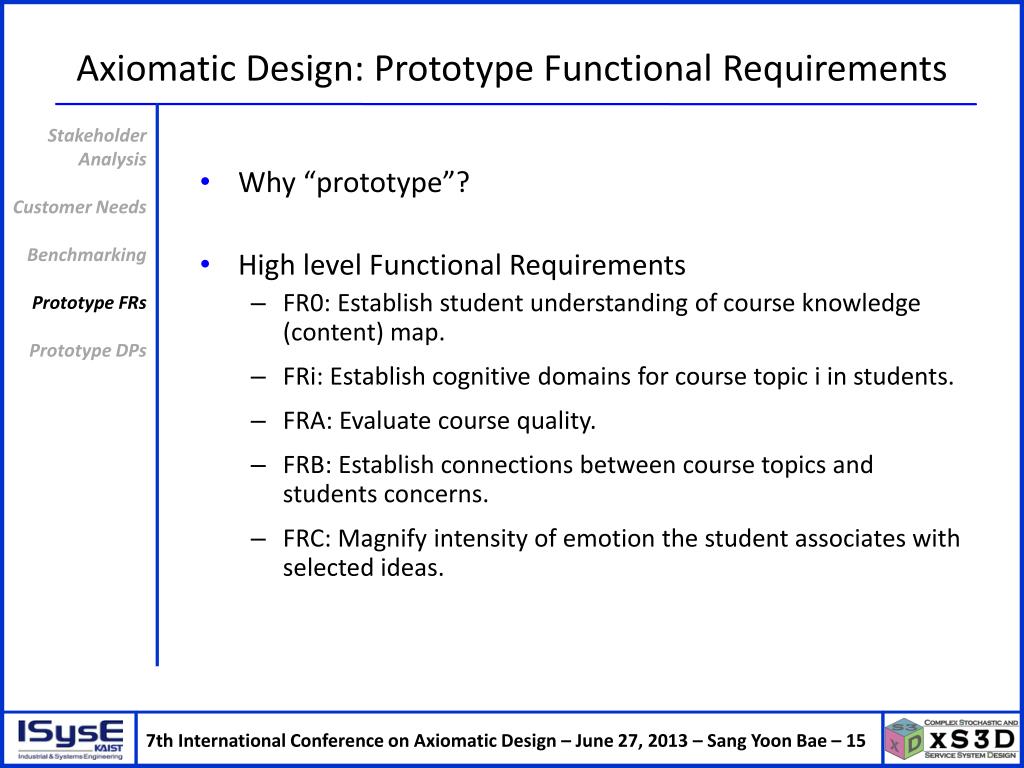Open the Benchmarking section in the sidebar
The width and height of the screenshot is (1024, 768).
(x=87, y=255)
